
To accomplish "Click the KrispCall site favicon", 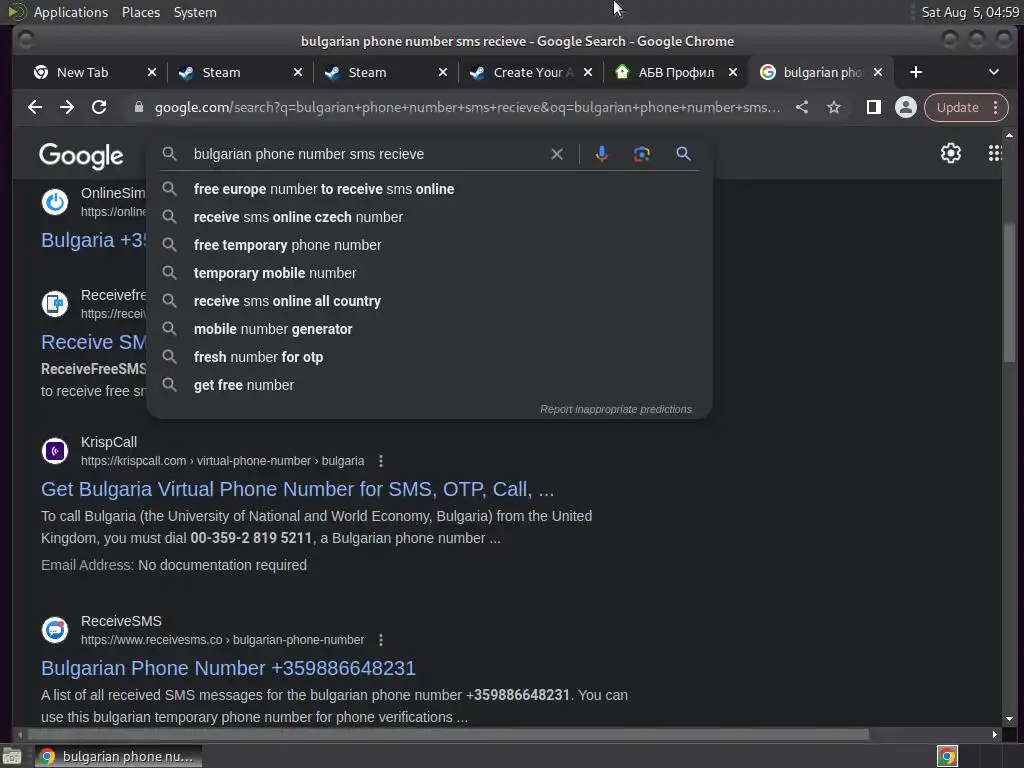I will (55, 451).
